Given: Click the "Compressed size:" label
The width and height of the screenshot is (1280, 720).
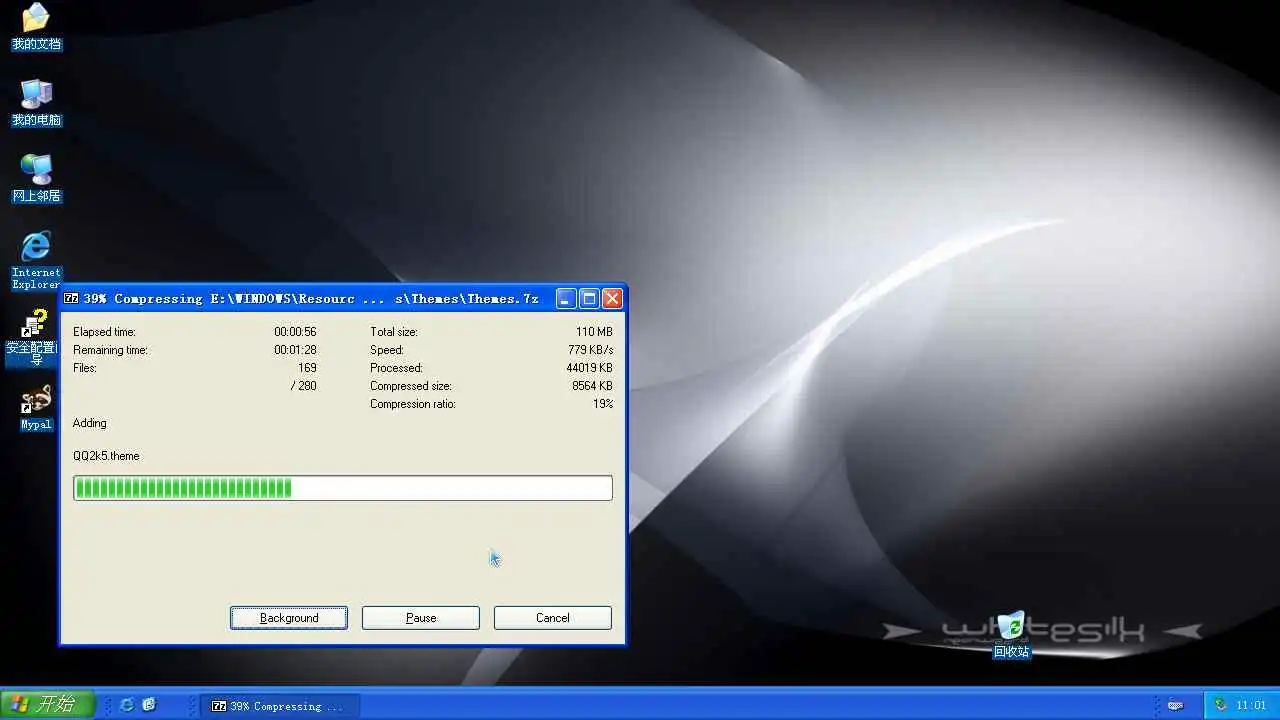Looking at the screenshot, I should [410, 386].
